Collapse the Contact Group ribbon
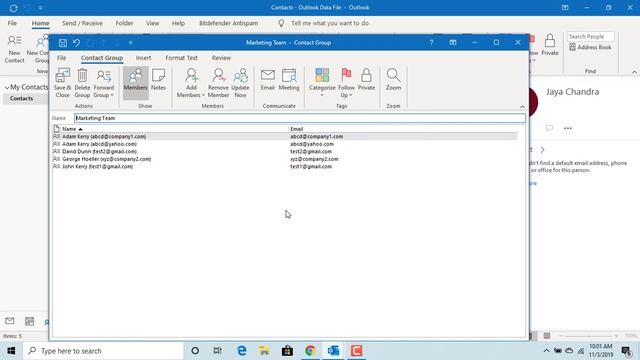This screenshot has height=360, width=640. (x=522, y=107)
